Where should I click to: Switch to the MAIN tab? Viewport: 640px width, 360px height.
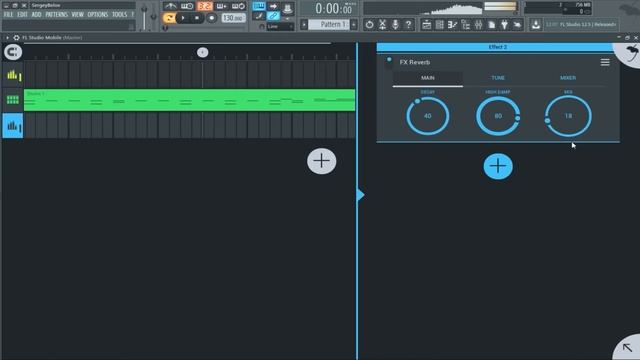pos(428,78)
